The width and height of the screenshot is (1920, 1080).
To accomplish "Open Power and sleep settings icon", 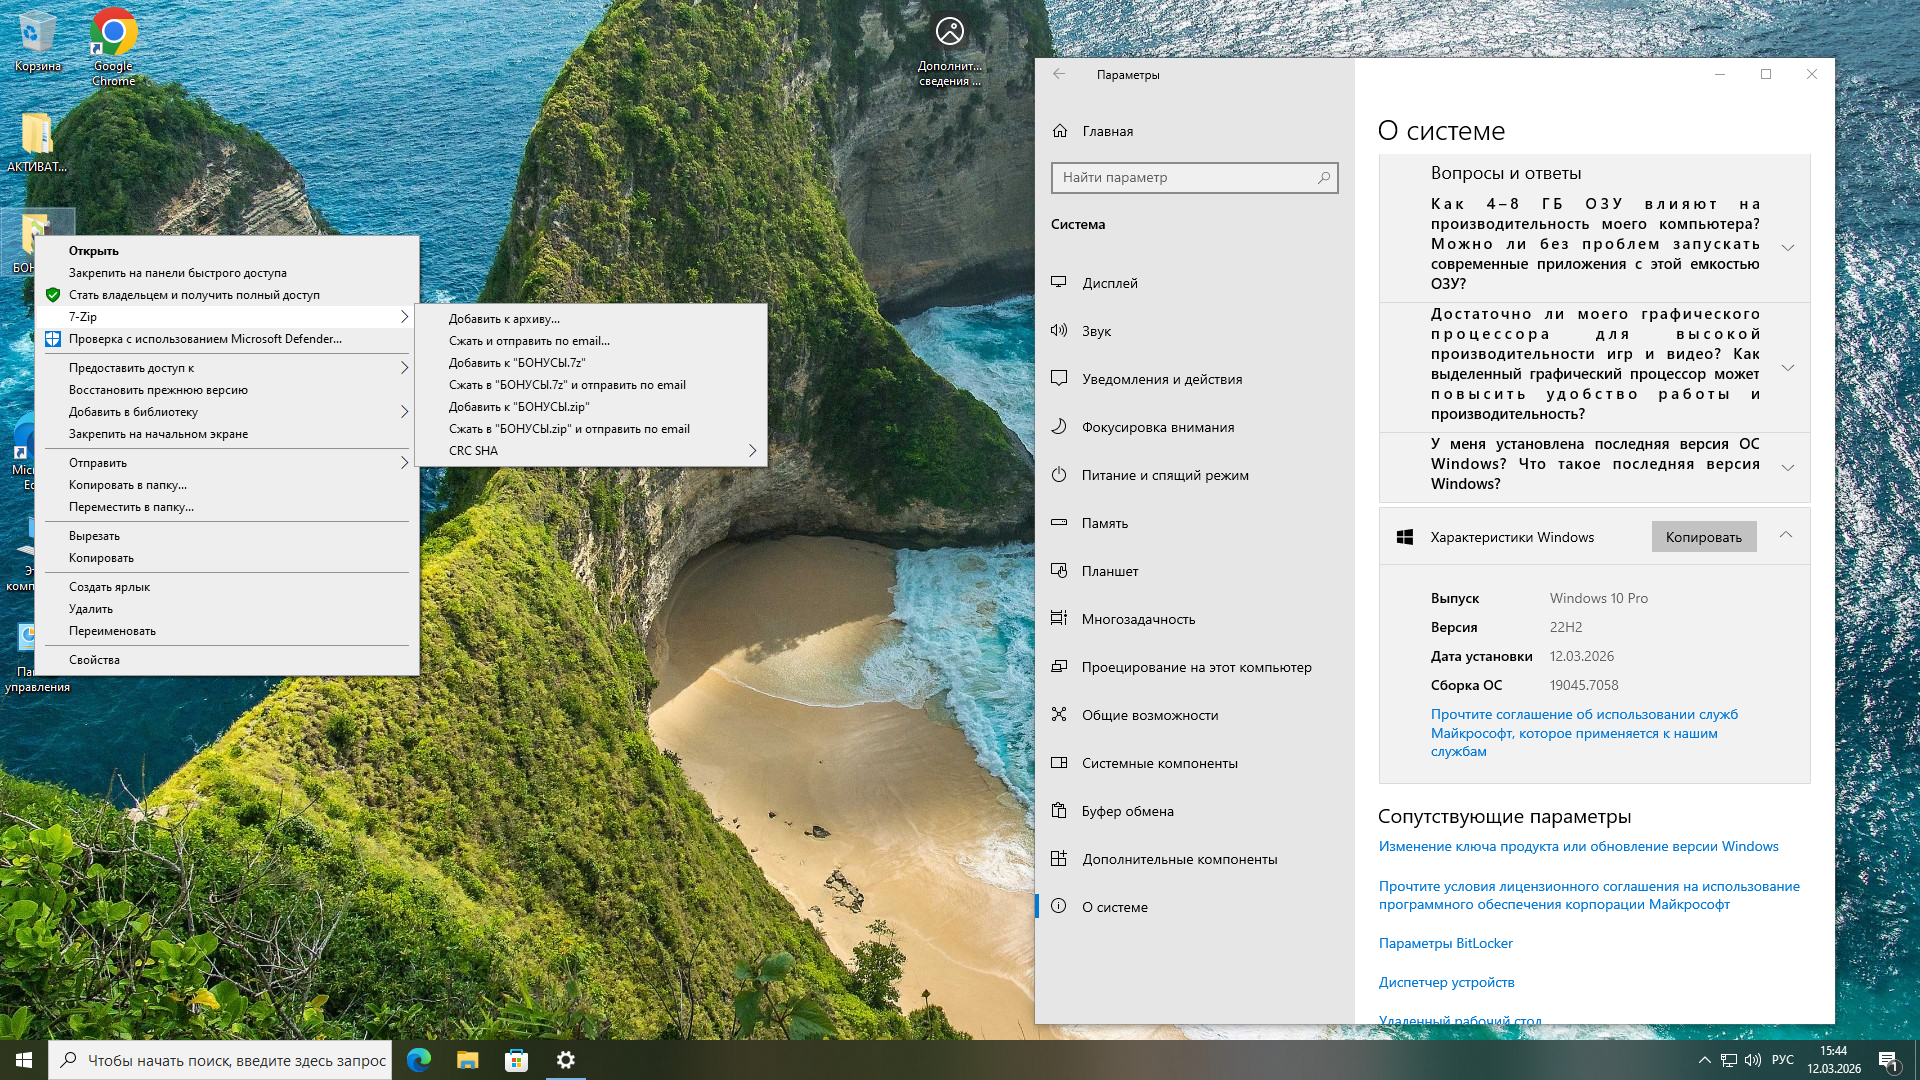I will pos(1059,475).
